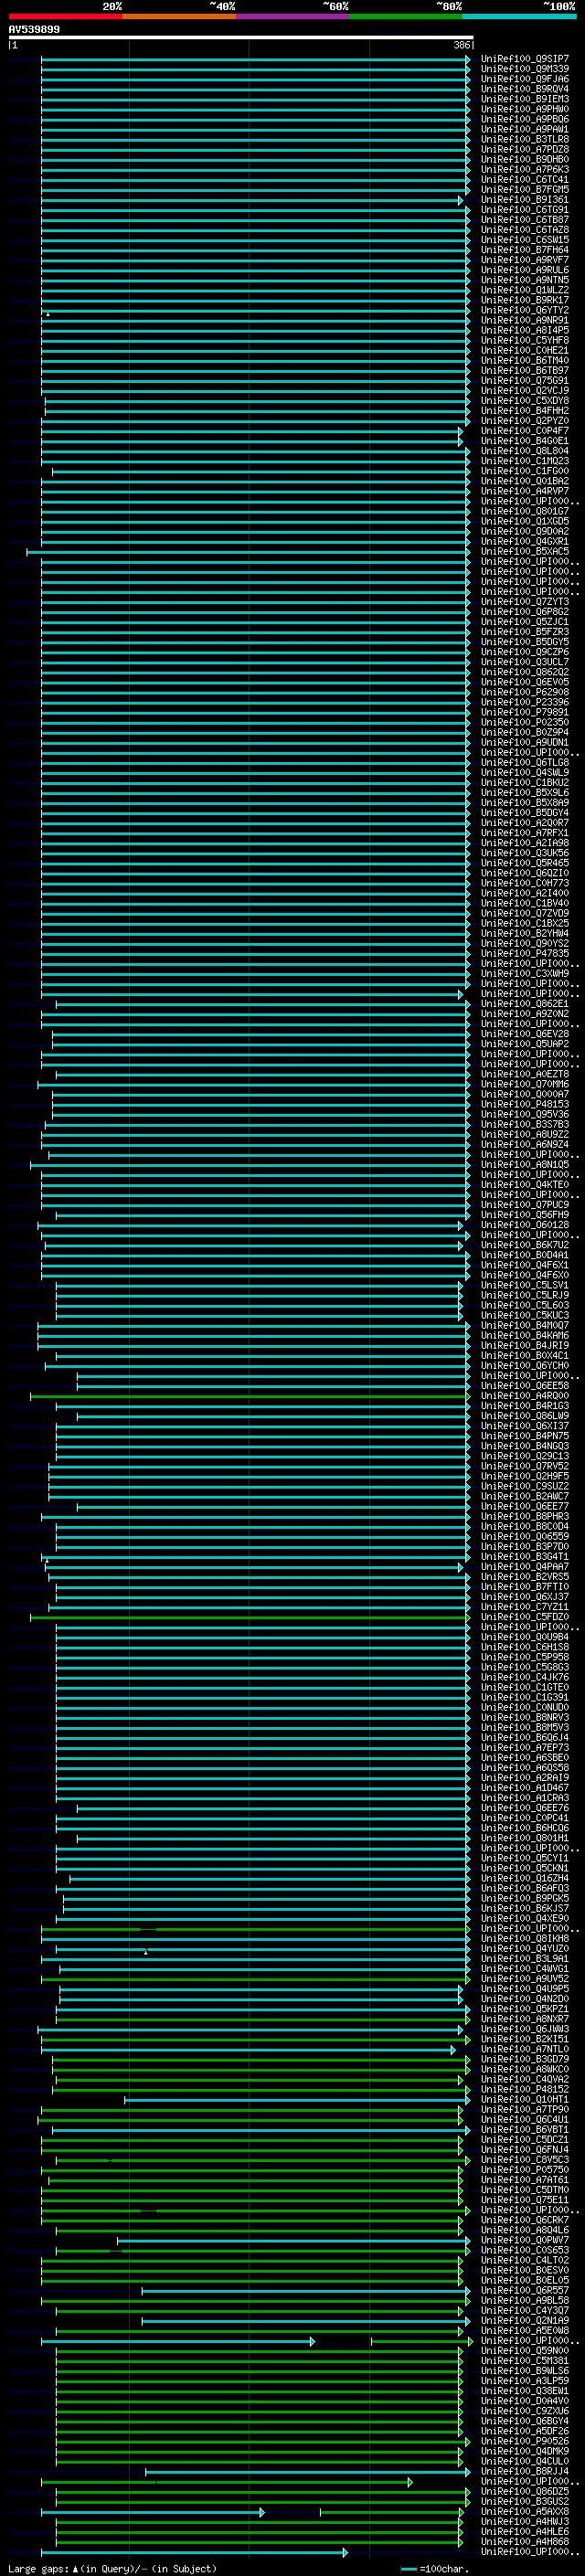
Task: Select hit label UniRef100_B9I361
Action: [525, 199]
